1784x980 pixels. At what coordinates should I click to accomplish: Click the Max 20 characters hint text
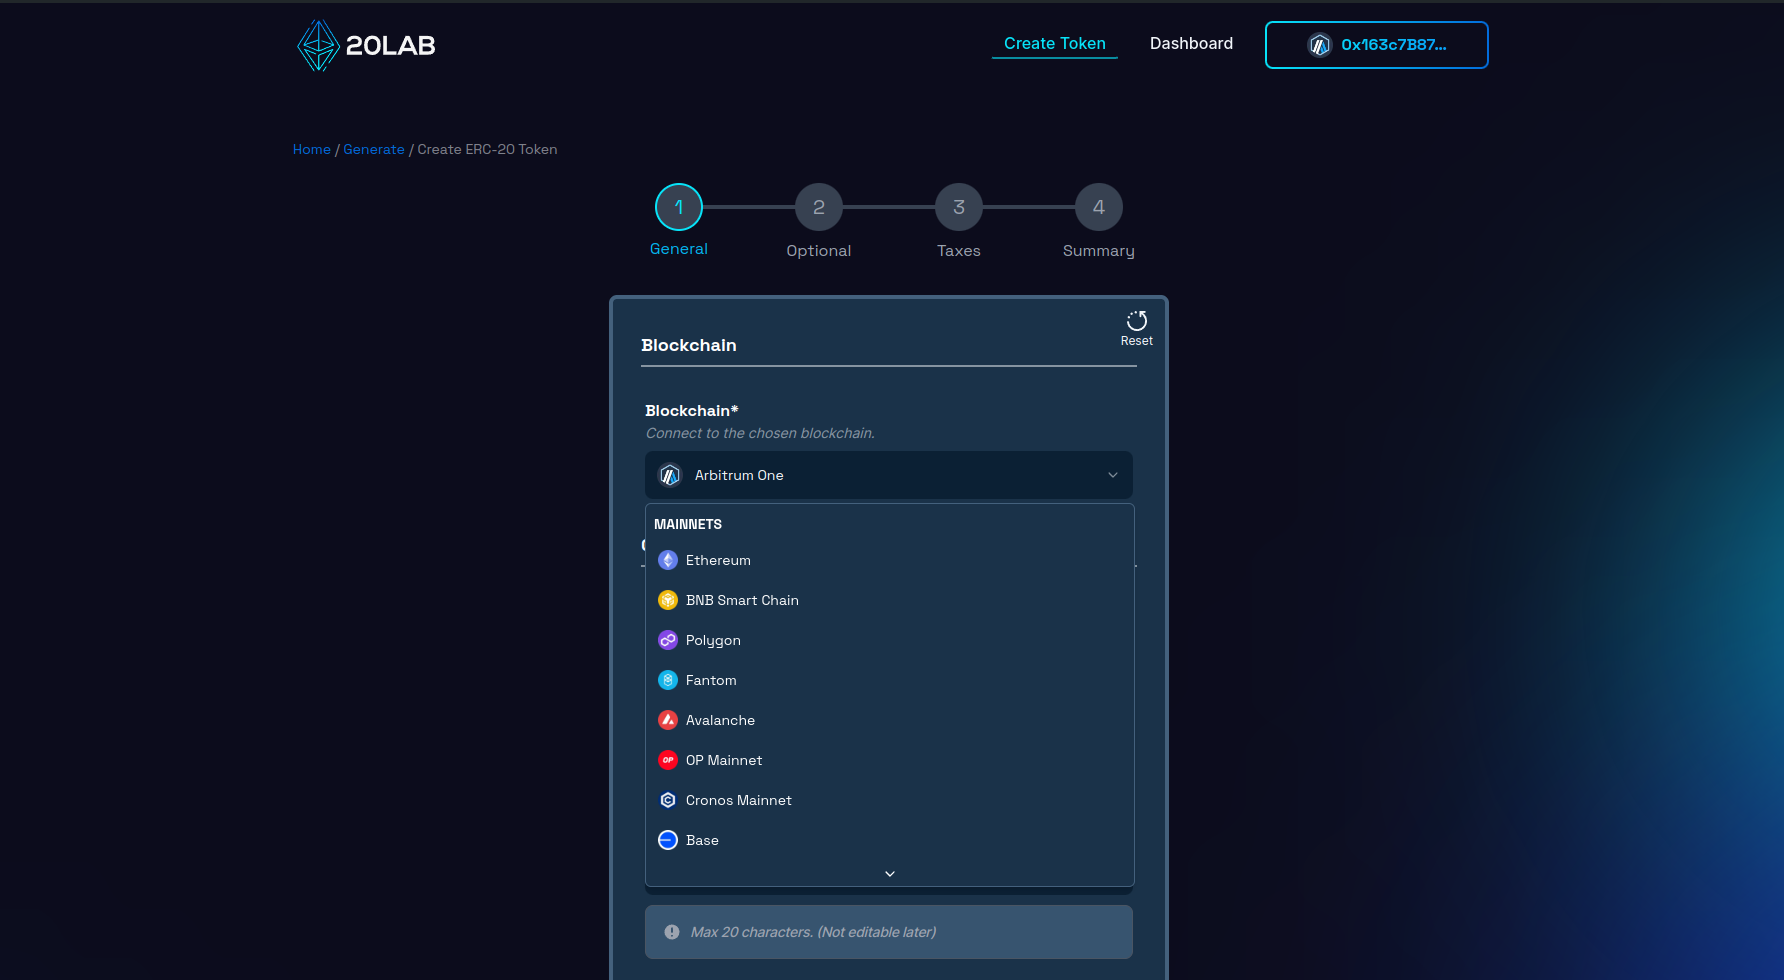tap(813, 932)
